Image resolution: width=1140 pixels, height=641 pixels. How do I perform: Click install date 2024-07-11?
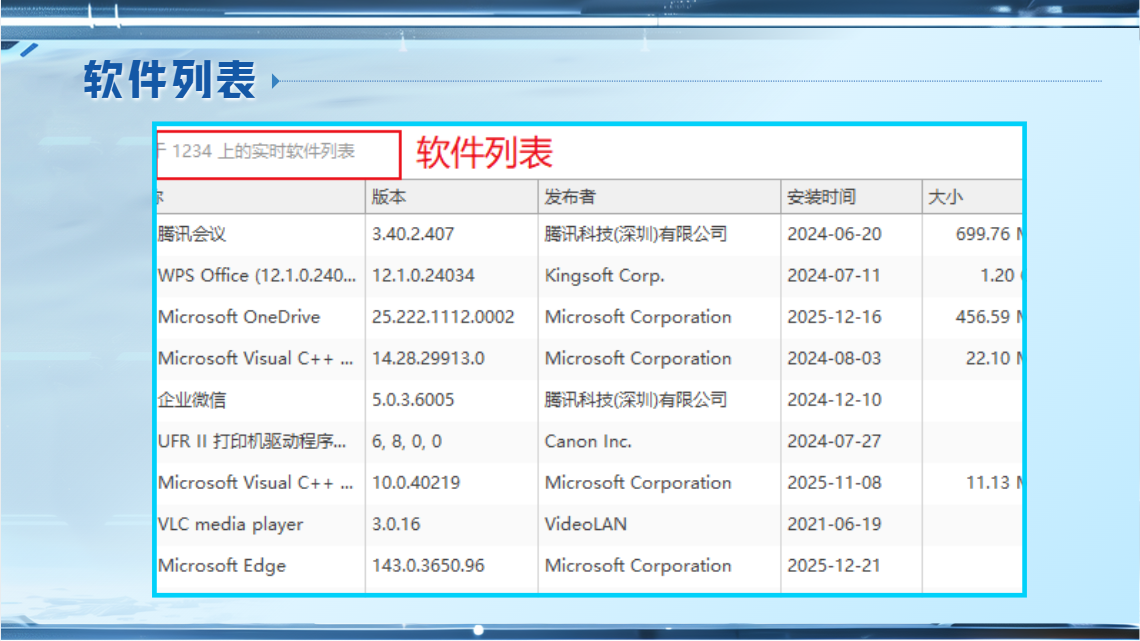[x=834, y=275]
